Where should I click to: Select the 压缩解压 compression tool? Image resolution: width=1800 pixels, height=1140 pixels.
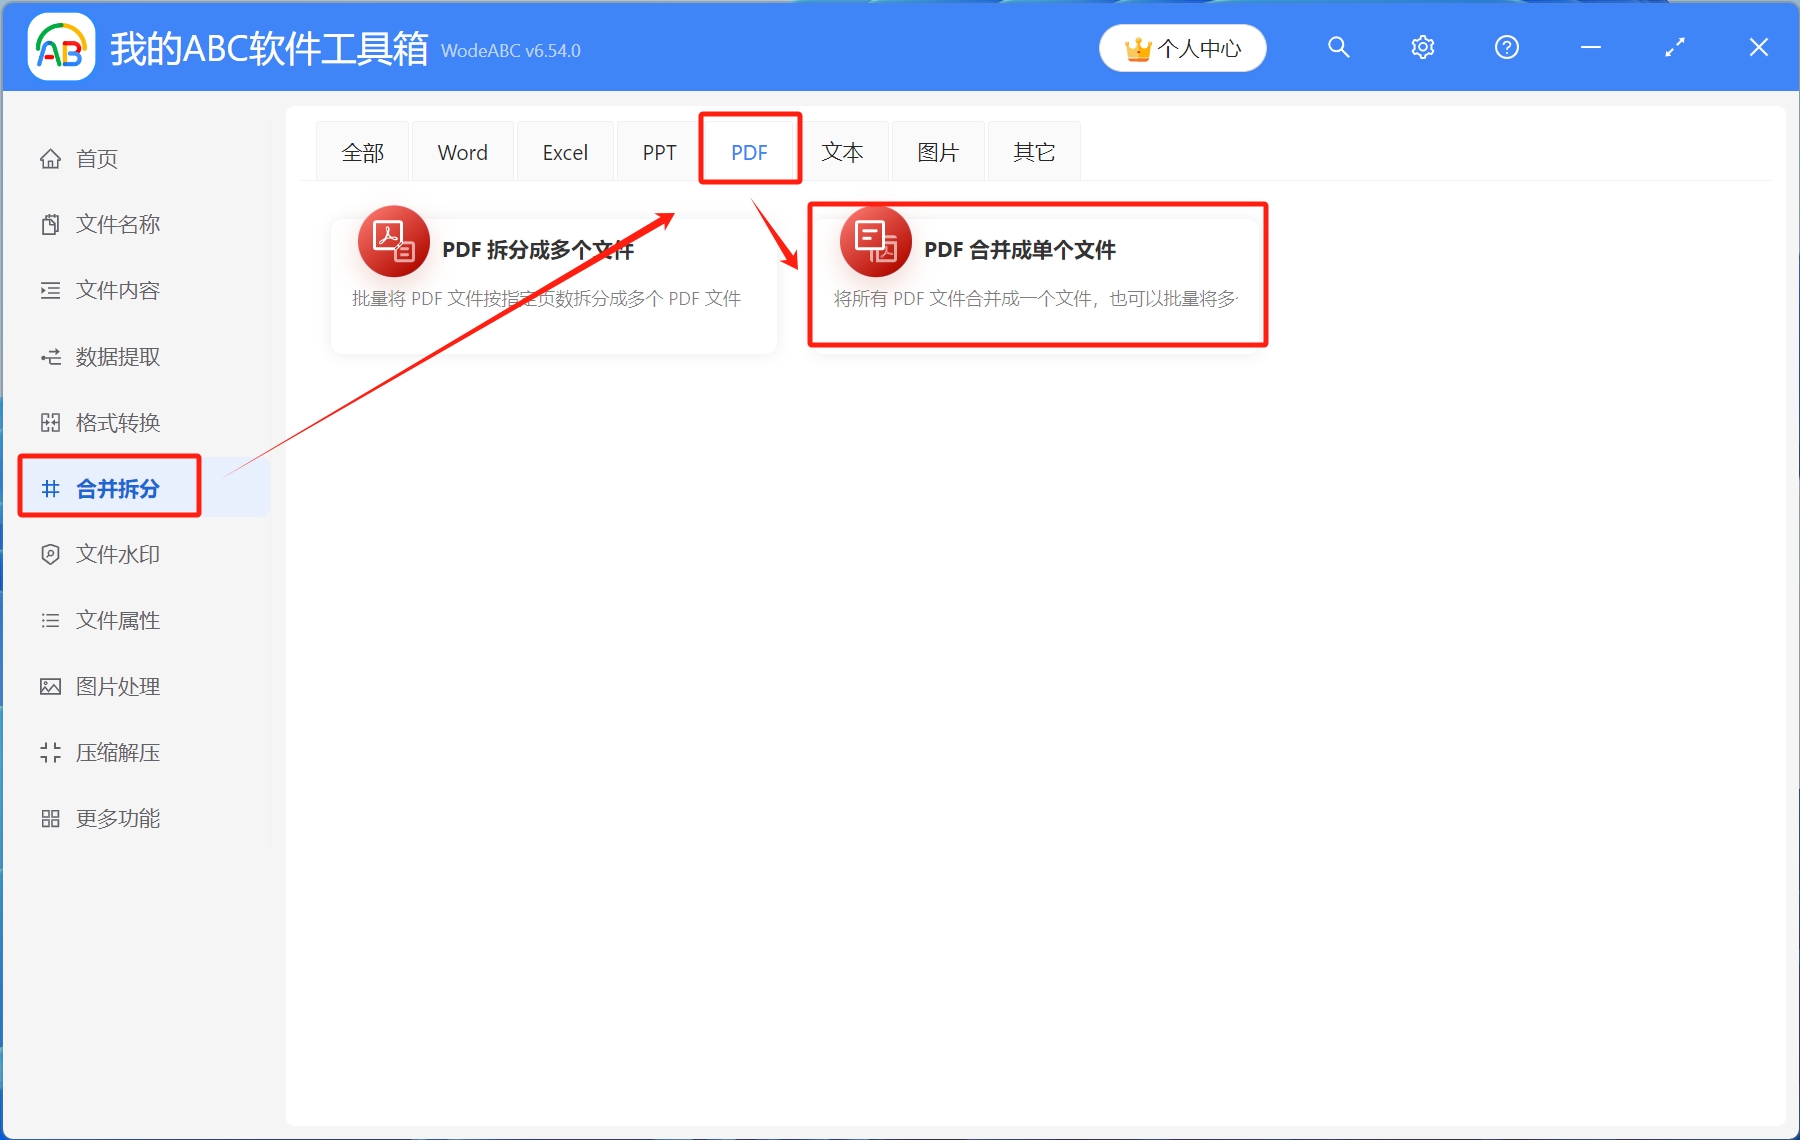tap(117, 752)
